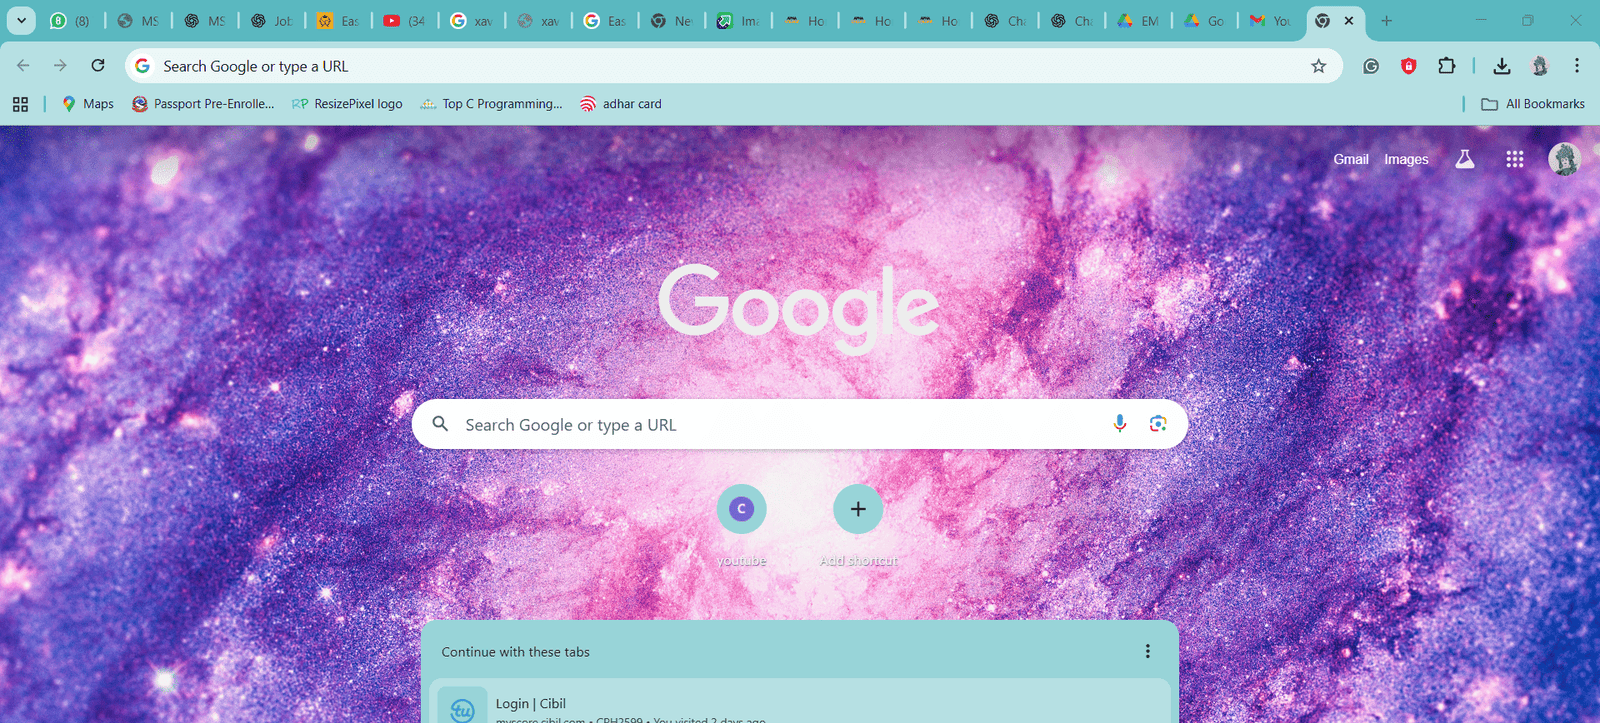This screenshot has height=723, width=1600.
Task: Open Chrome's three-dot menu
Action: coord(1576,66)
